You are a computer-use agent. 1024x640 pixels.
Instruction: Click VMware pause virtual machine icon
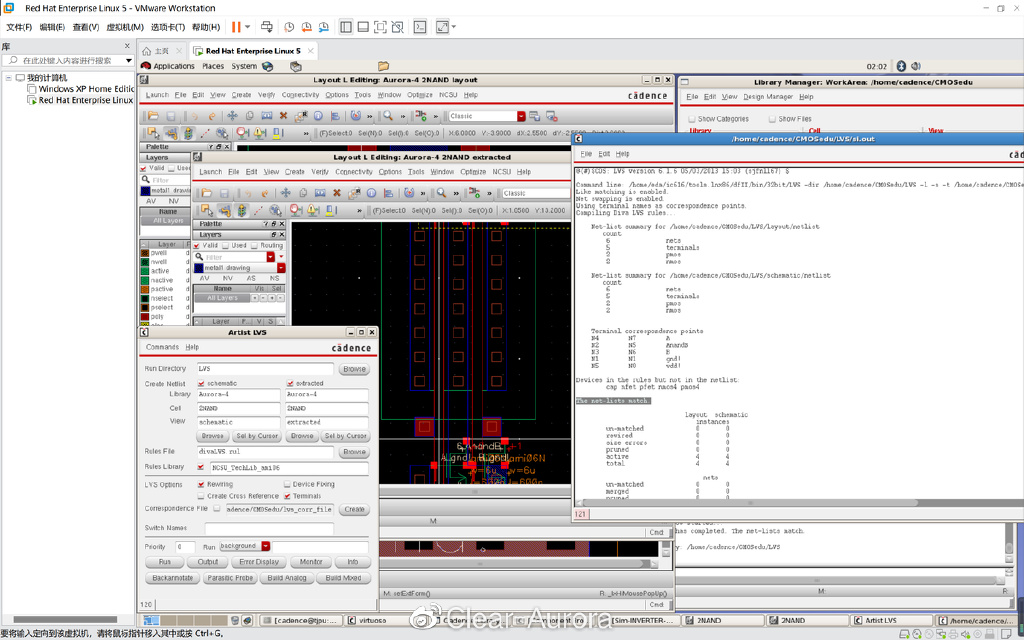click(237, 27)
